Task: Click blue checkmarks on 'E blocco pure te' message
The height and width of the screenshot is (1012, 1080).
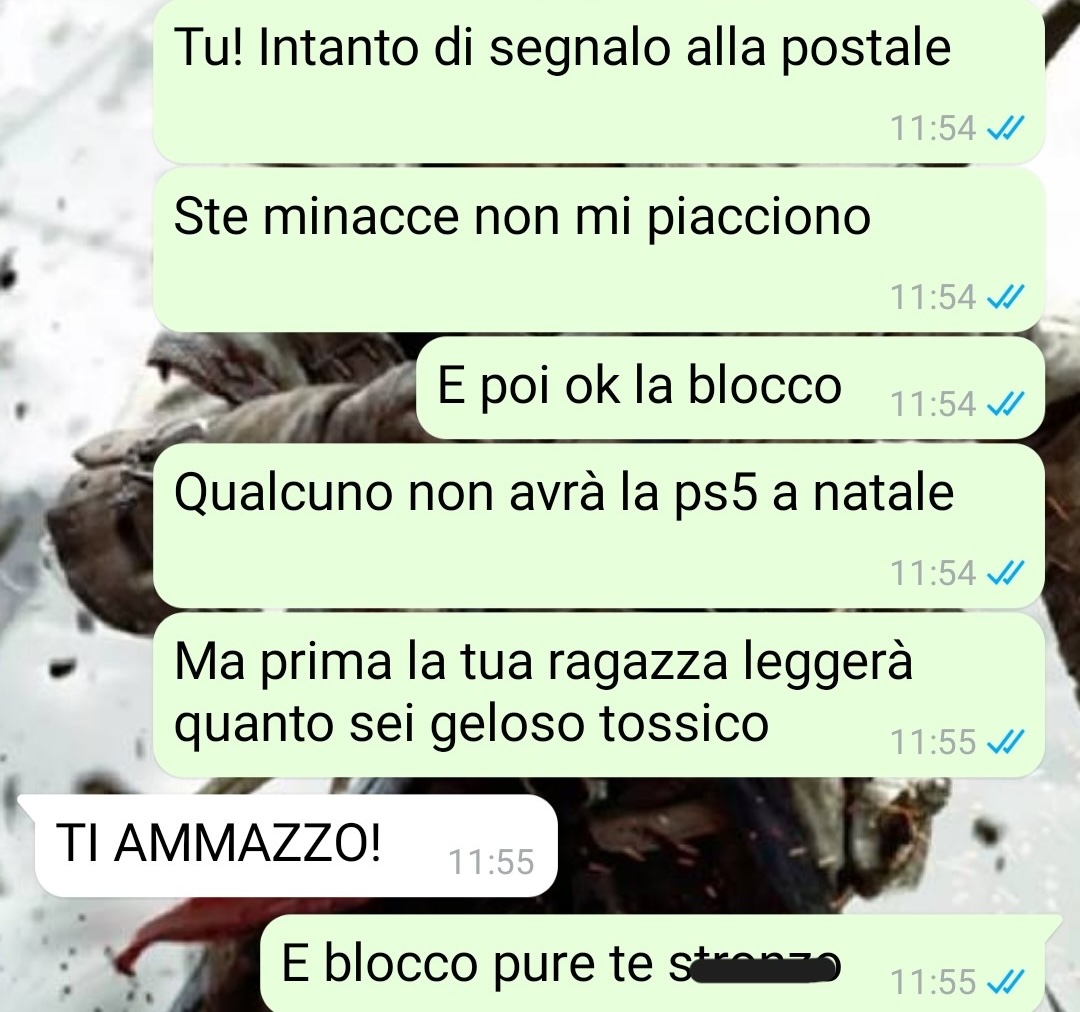Action: (x=1006, y=981)
